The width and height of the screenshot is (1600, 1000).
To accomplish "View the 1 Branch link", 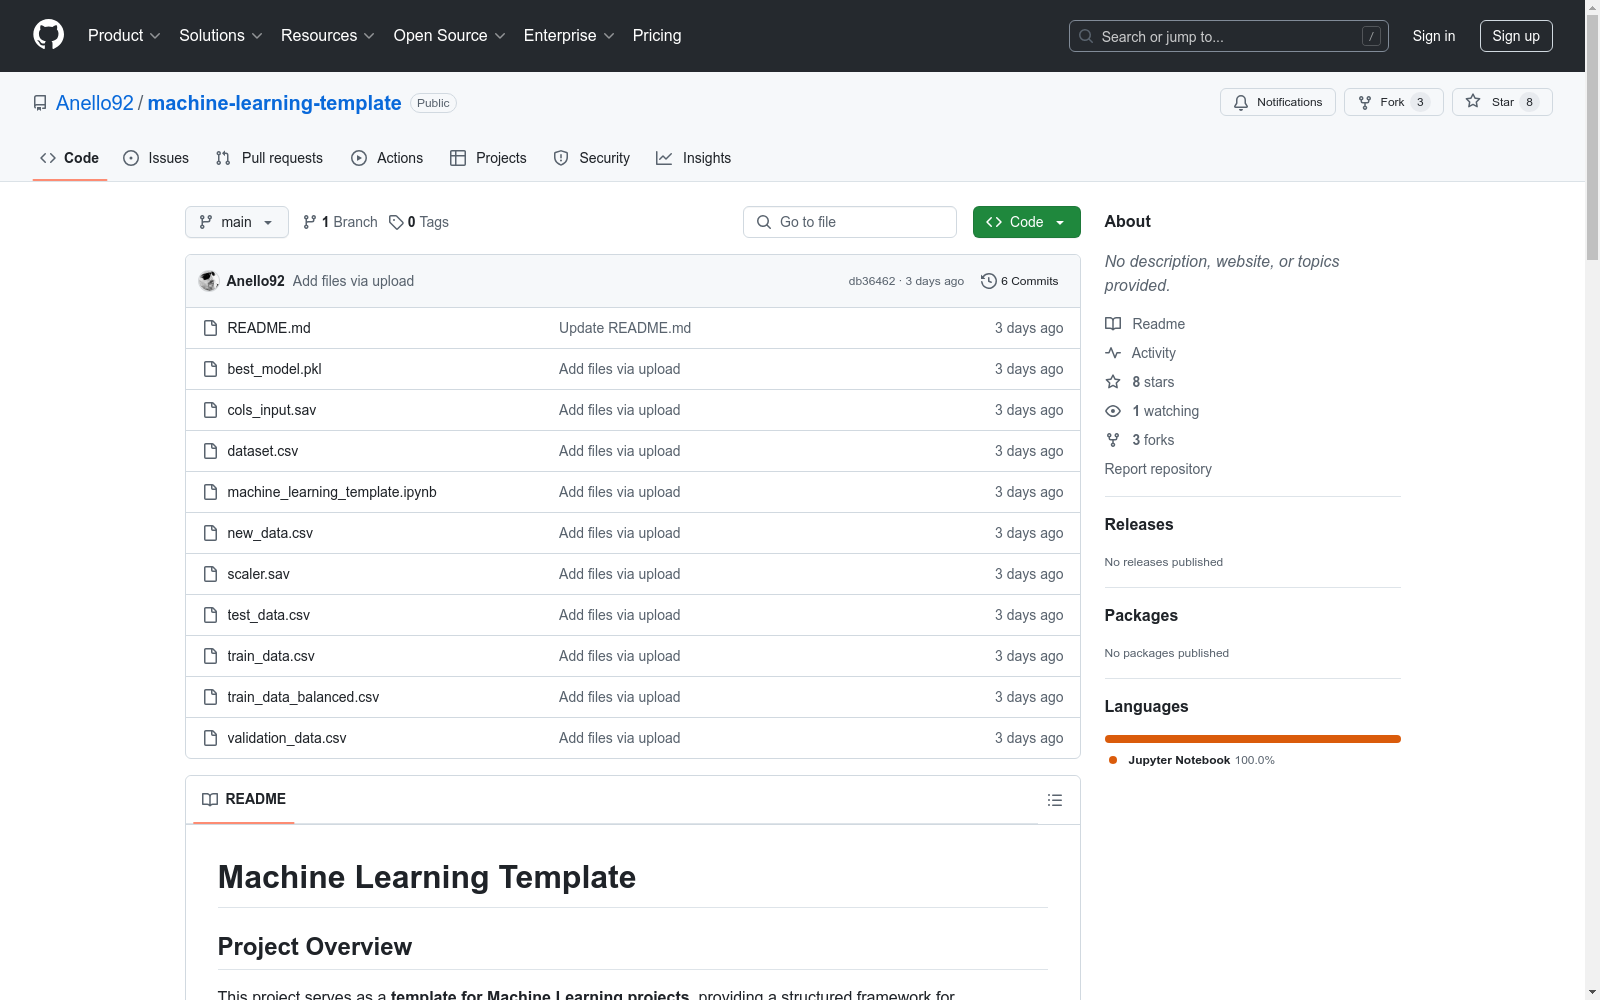I will (x=341, y=222).
